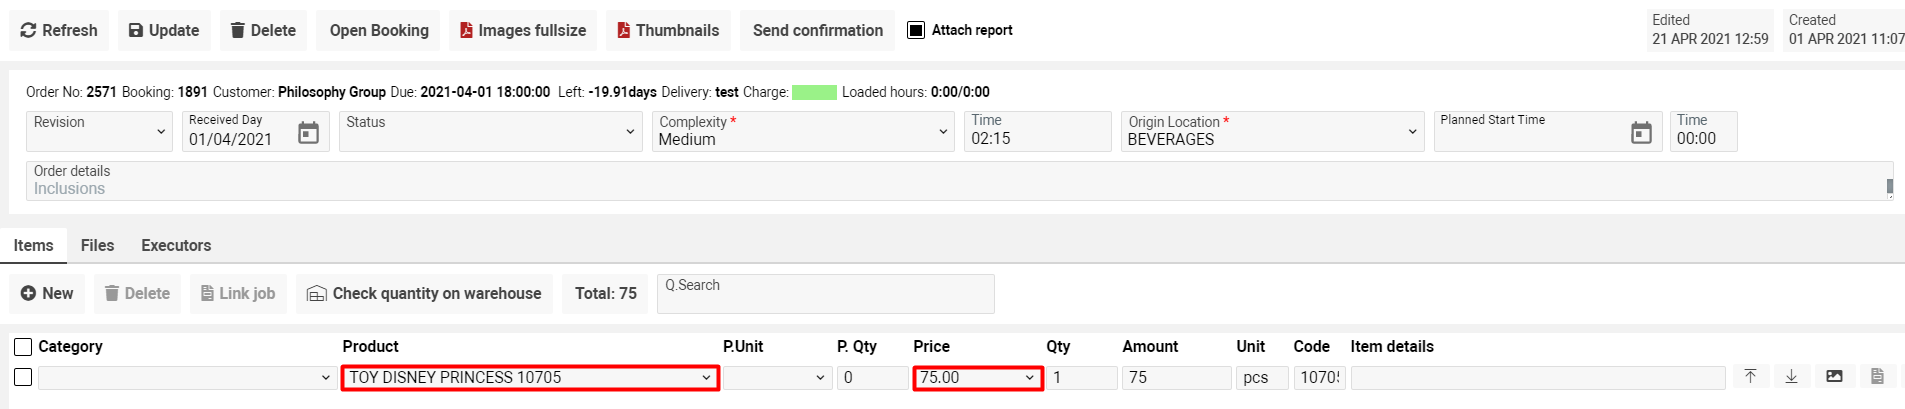Click the Thumbnails PDF button

point(668,30)
